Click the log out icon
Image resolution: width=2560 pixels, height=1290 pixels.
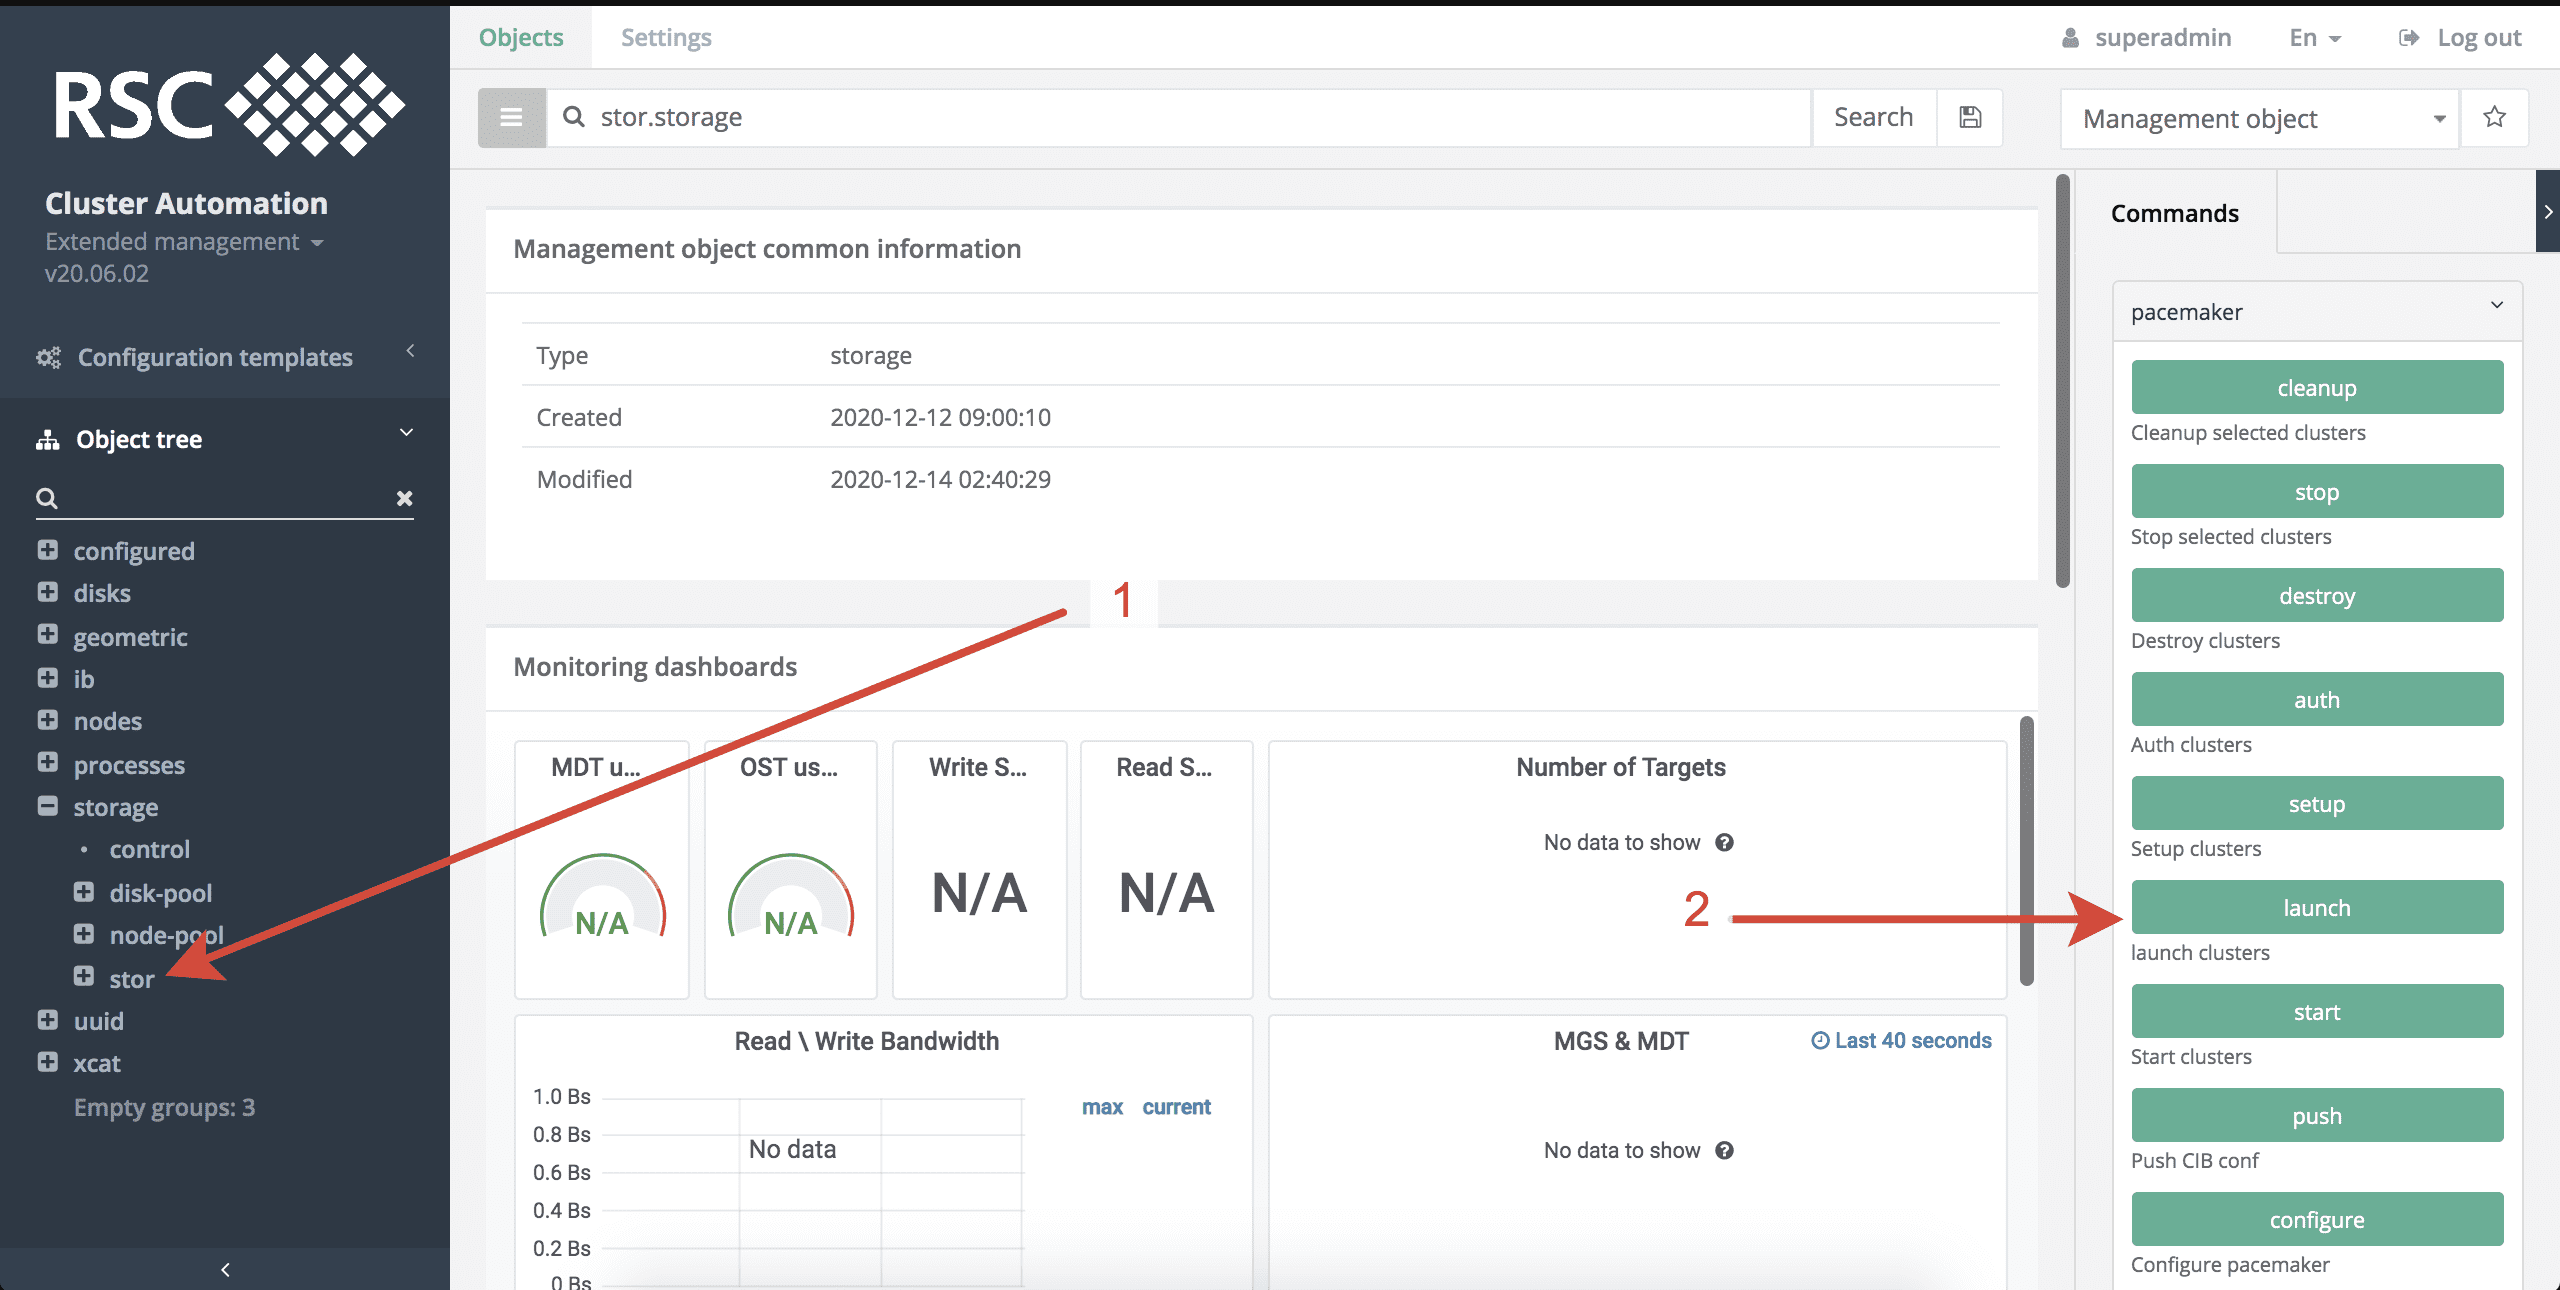tap(2408, 37)
